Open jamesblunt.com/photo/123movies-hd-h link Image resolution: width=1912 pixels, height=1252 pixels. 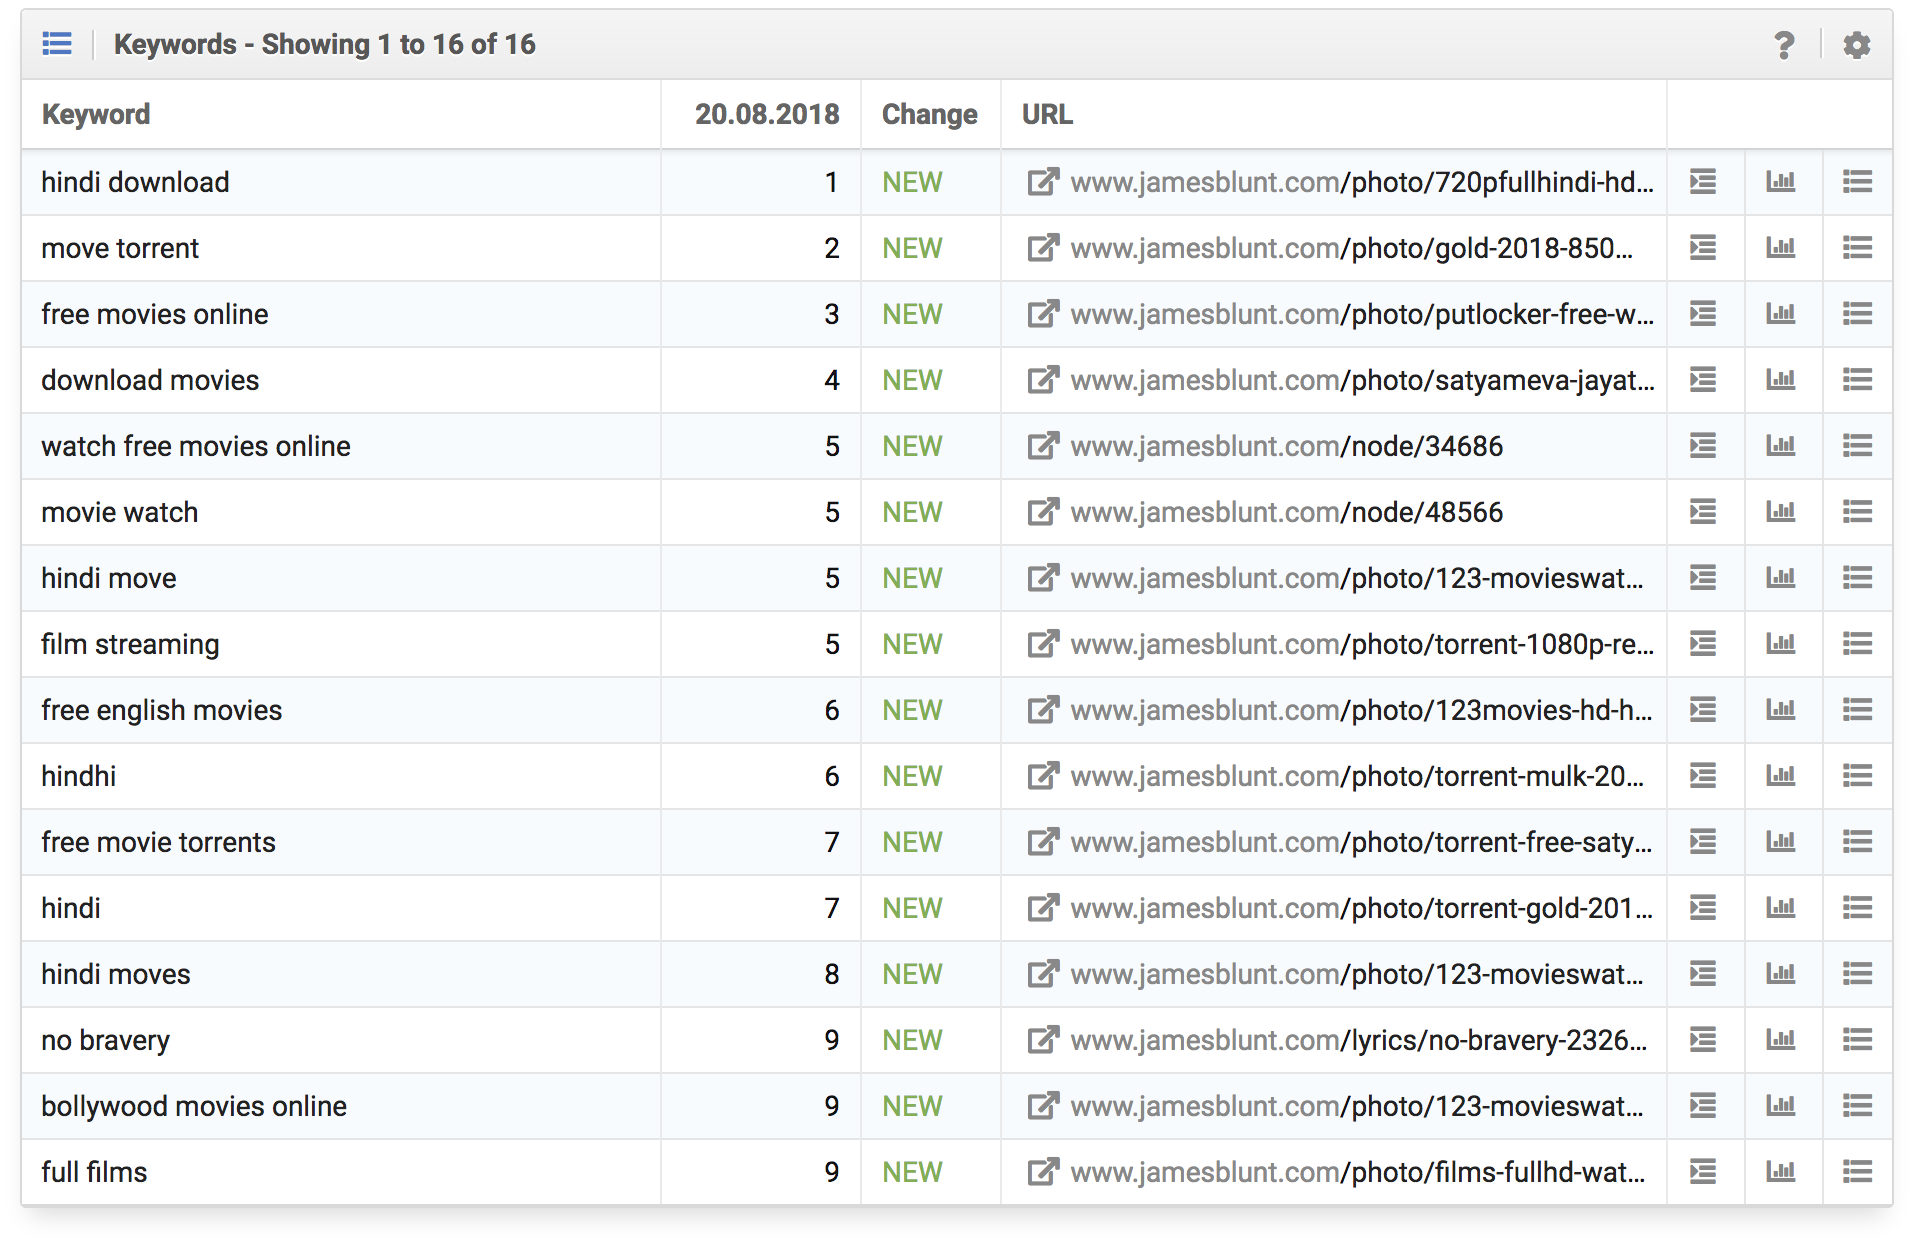[1362, 710]
